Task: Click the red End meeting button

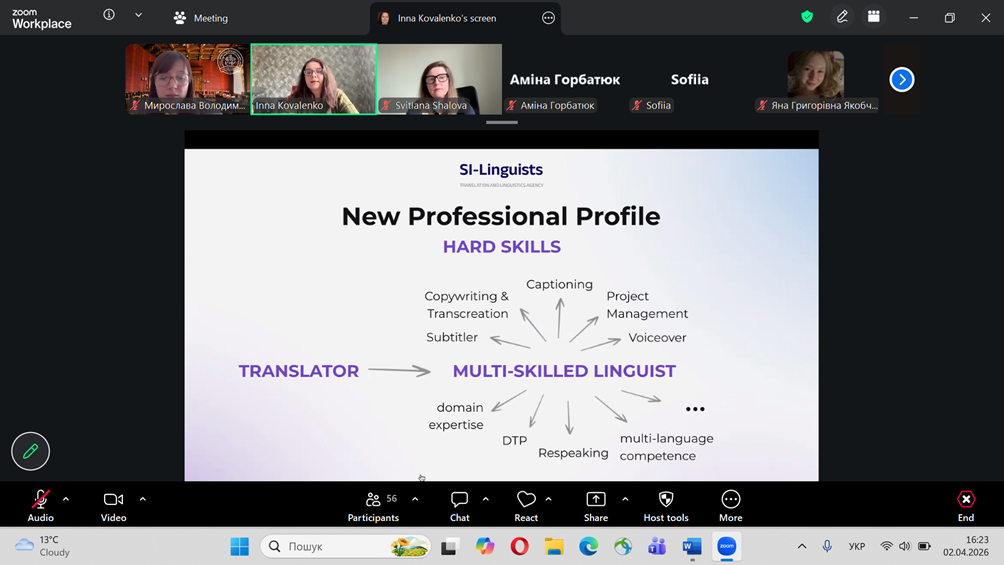Action: click(966, 505)
